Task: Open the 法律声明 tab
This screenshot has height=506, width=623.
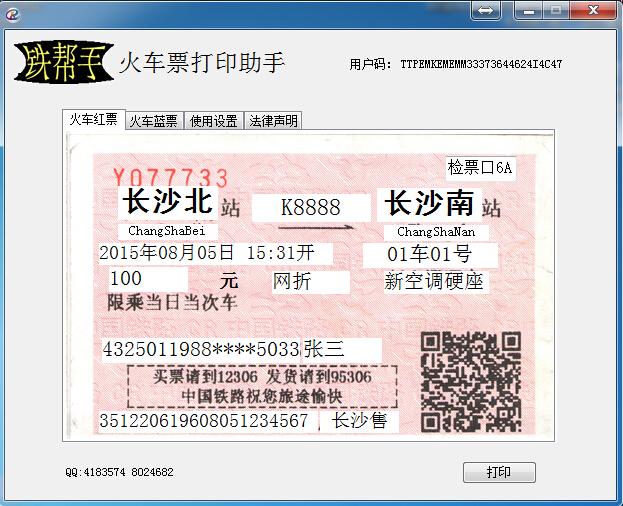Action: coord(273,121)
